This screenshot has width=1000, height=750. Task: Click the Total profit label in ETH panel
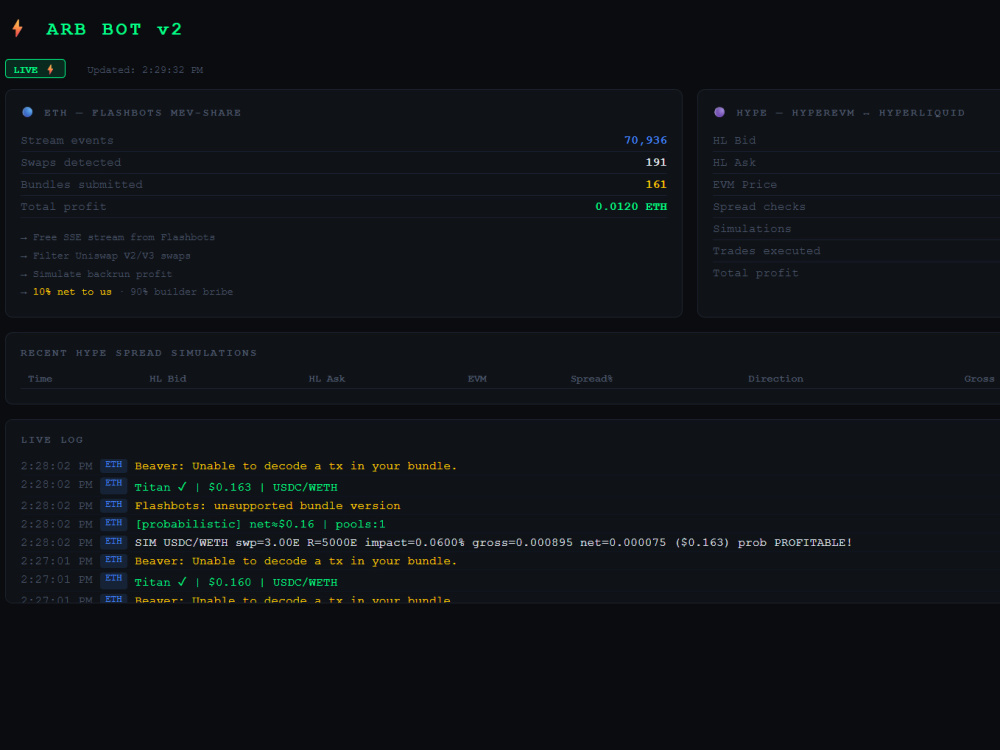63,207
